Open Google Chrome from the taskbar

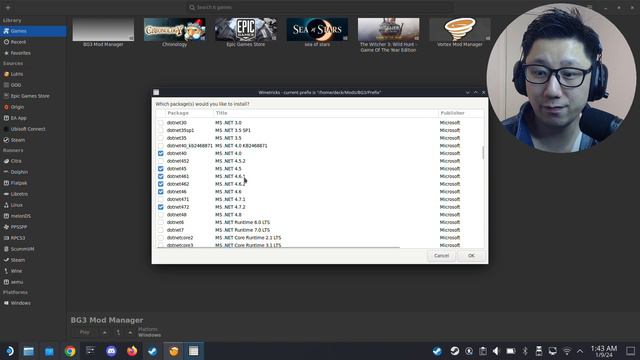[70, 351]
